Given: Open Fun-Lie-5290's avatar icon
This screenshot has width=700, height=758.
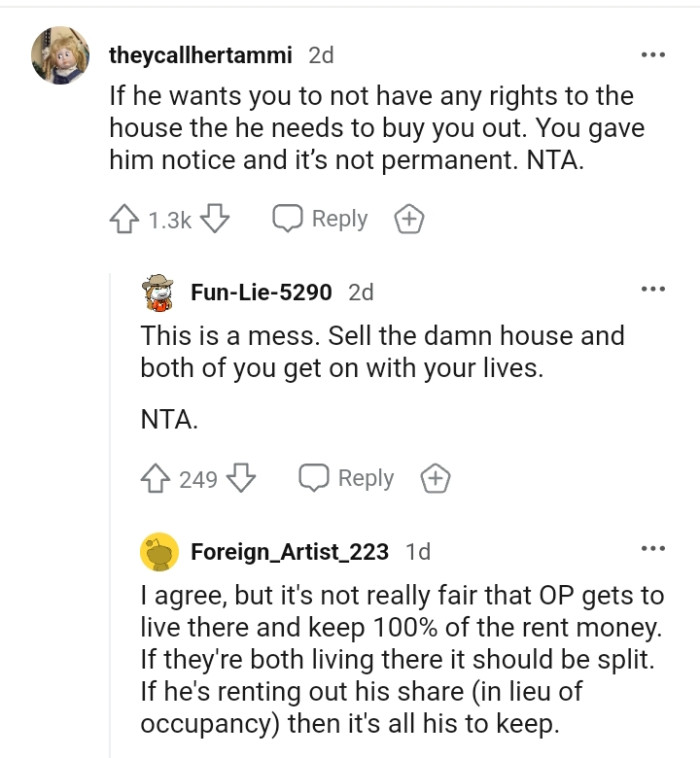Looking at the screenshot, I should coord(157,292).
